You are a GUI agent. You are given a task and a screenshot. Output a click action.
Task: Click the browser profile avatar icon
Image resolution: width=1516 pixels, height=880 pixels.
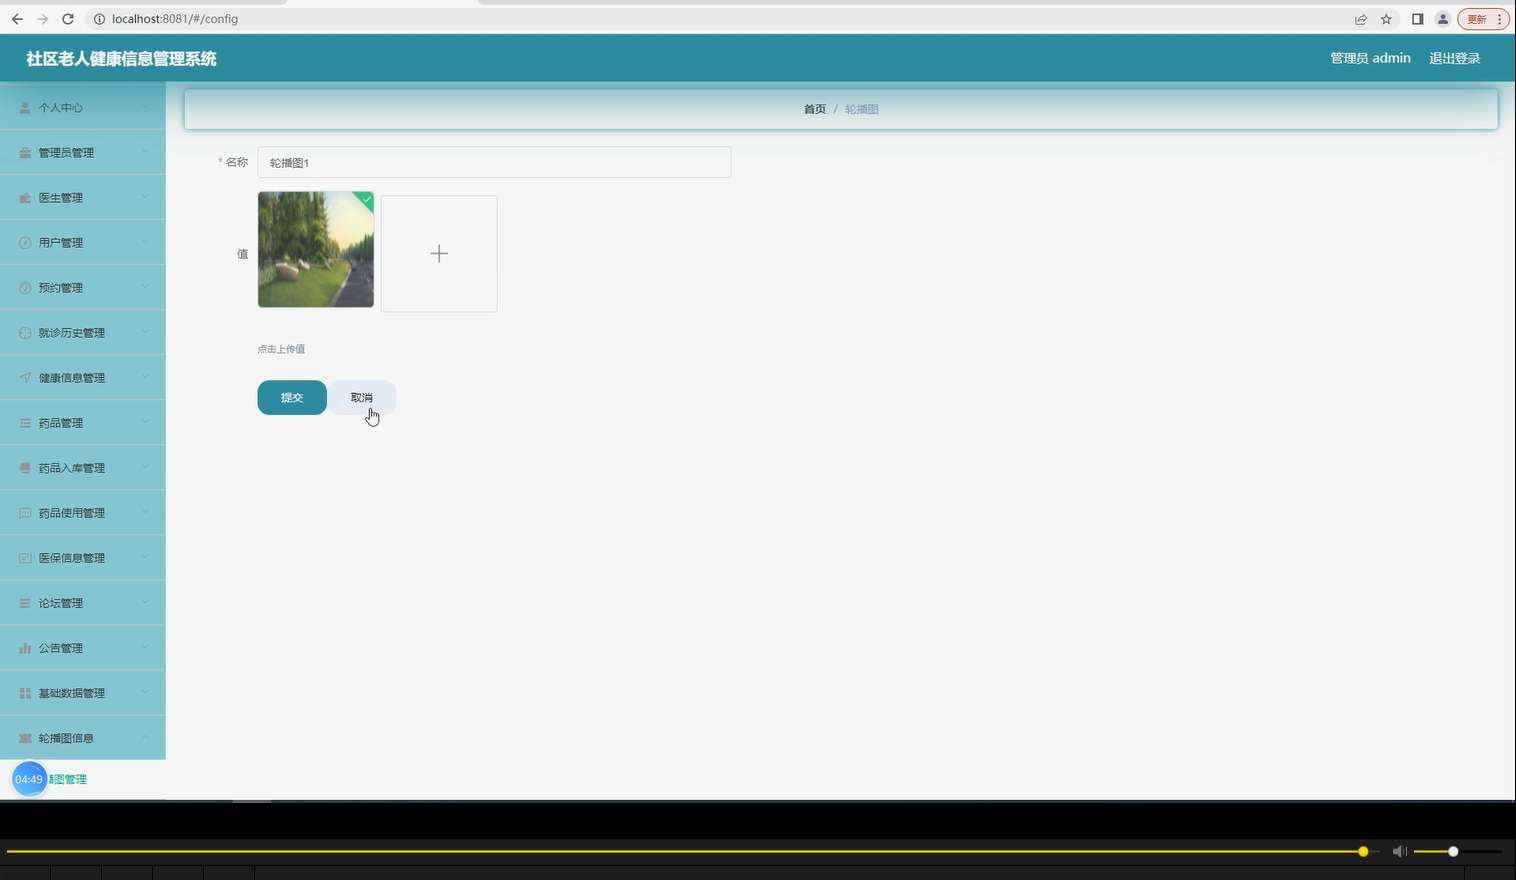1443,19
